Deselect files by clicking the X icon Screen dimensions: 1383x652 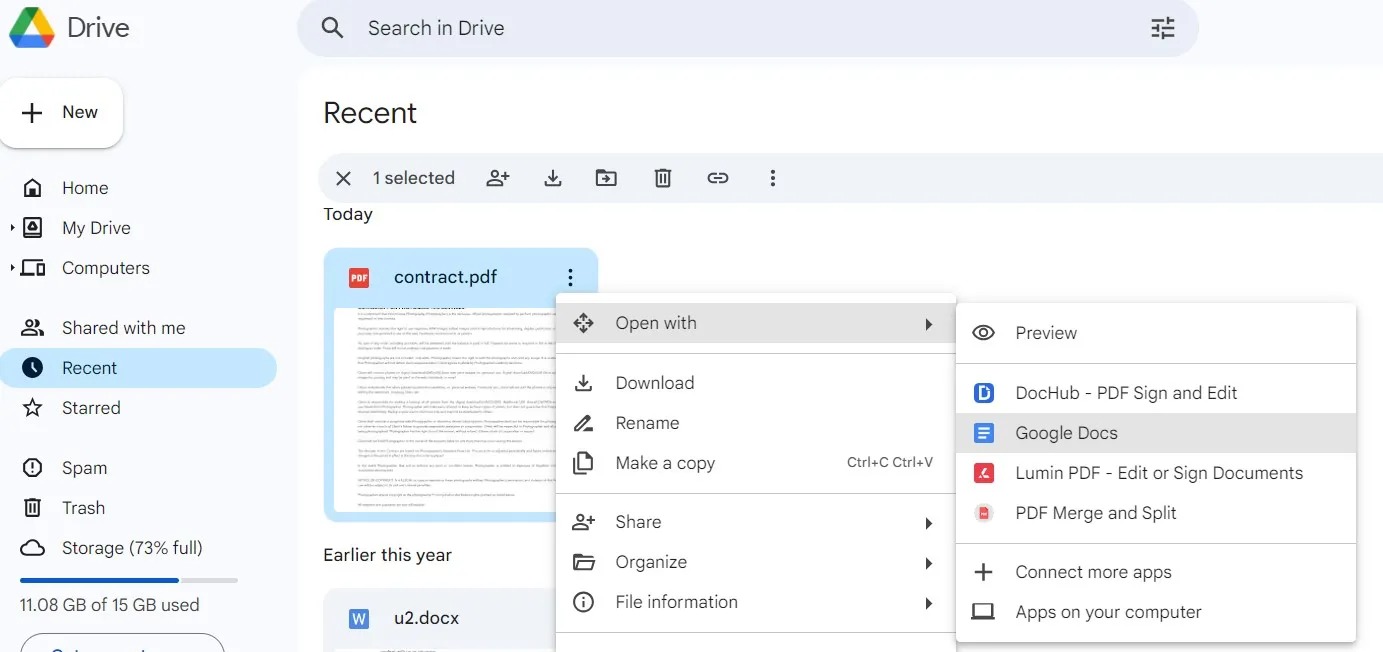[343, 177]
